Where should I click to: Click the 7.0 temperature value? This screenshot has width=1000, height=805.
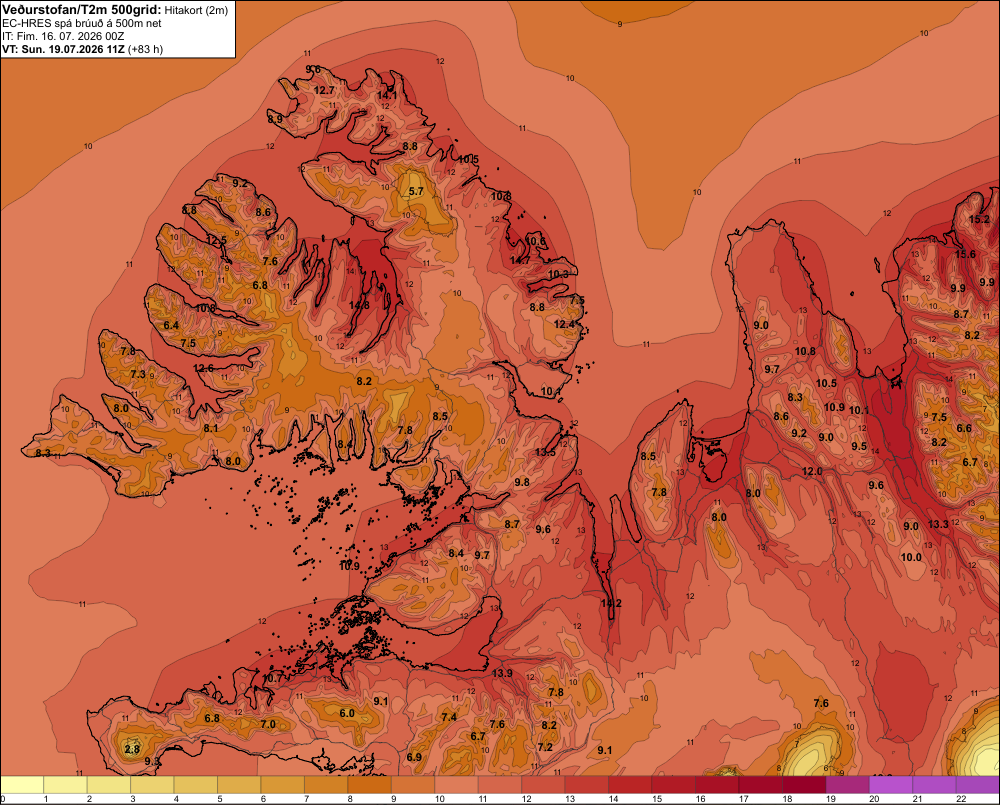click(268, 724)
